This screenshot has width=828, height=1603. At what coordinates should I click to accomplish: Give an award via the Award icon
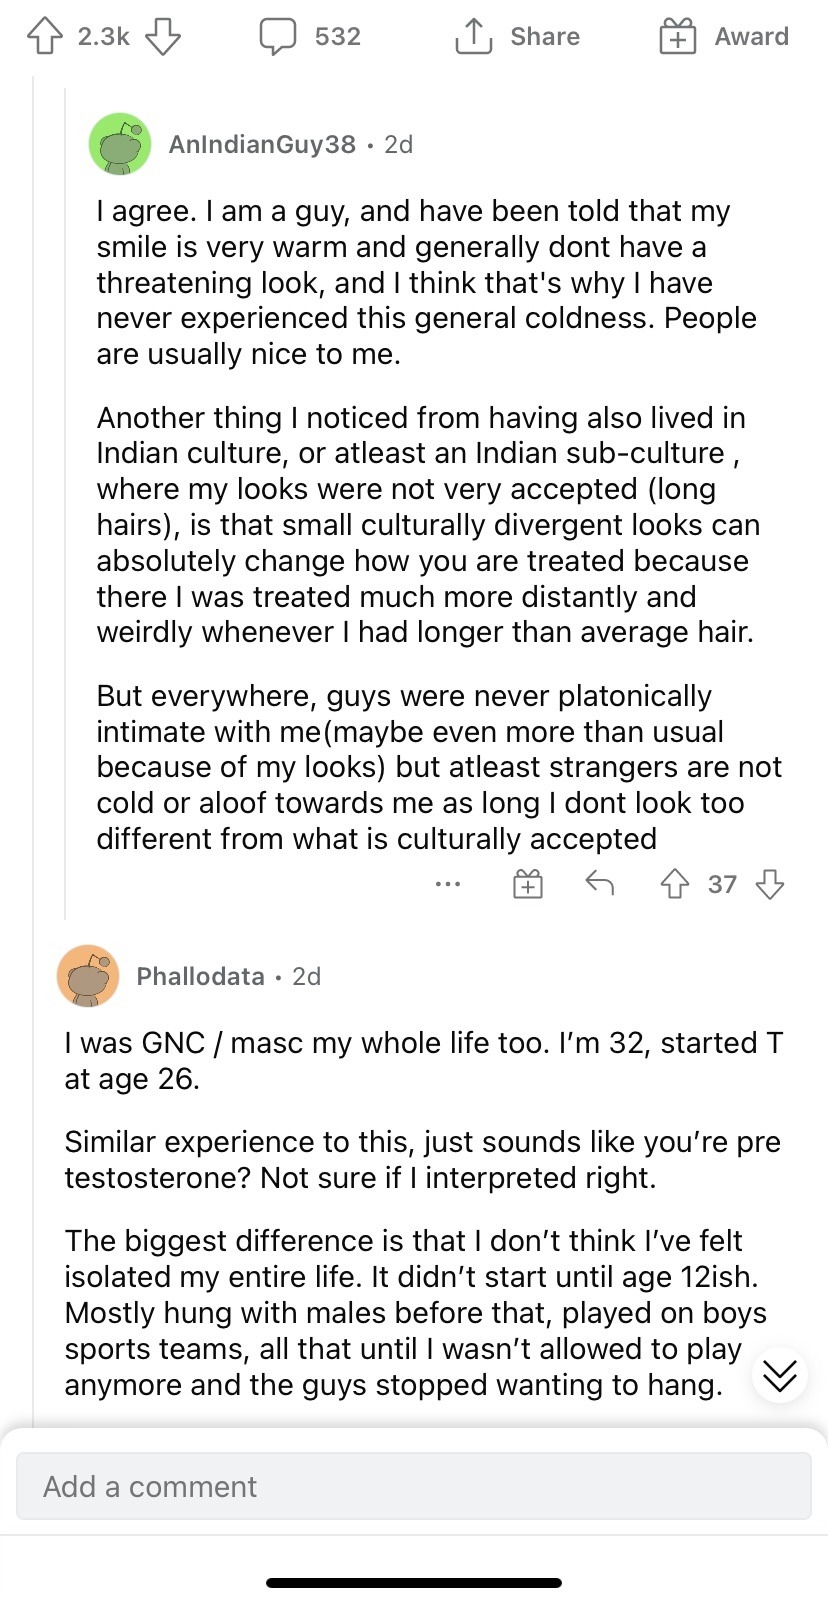(677, 37)
